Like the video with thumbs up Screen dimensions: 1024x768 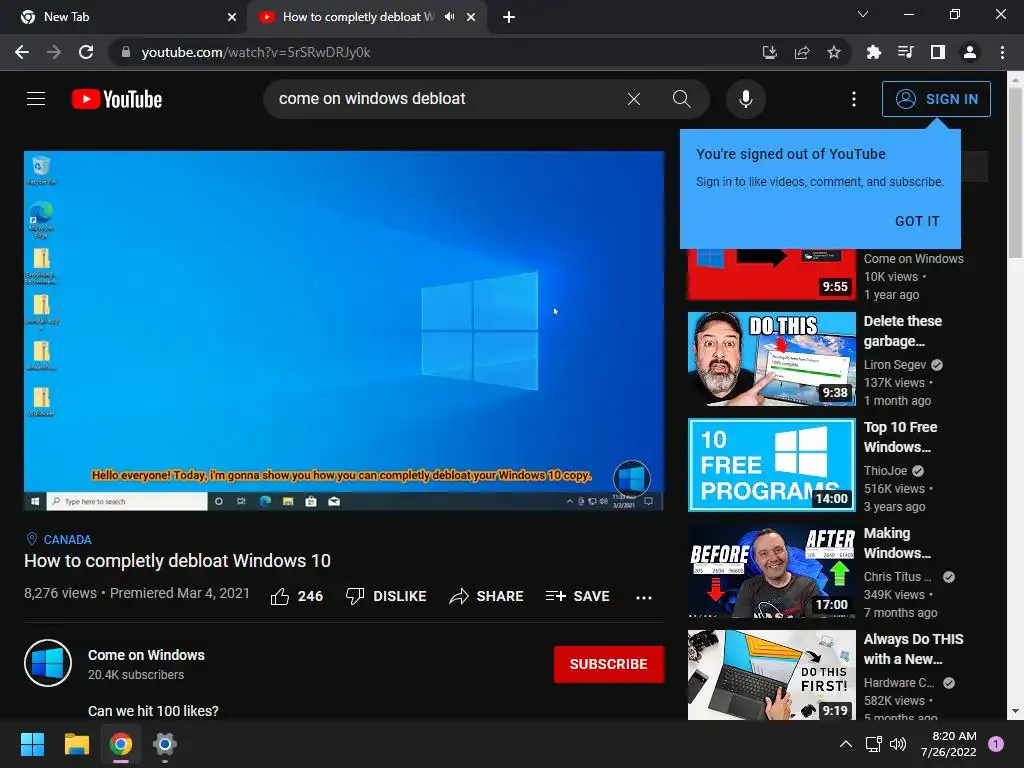pyautogui.click(x=296, y=596)
